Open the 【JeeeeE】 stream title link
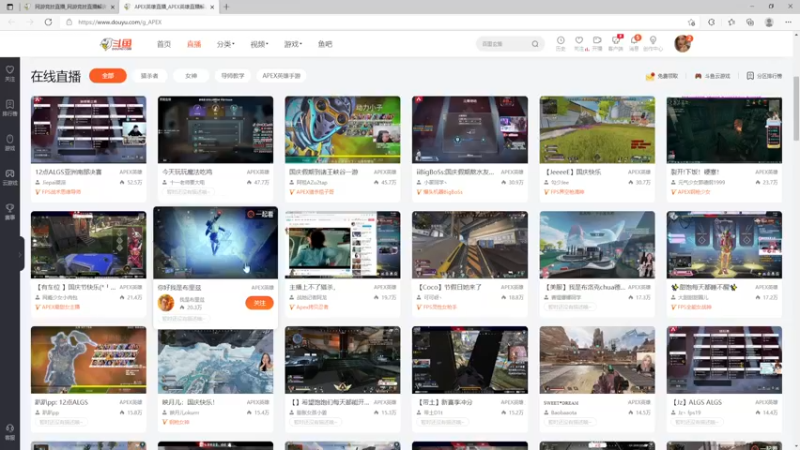The height and width of the screenshot is (450, 800). click(x=573, y=172)
